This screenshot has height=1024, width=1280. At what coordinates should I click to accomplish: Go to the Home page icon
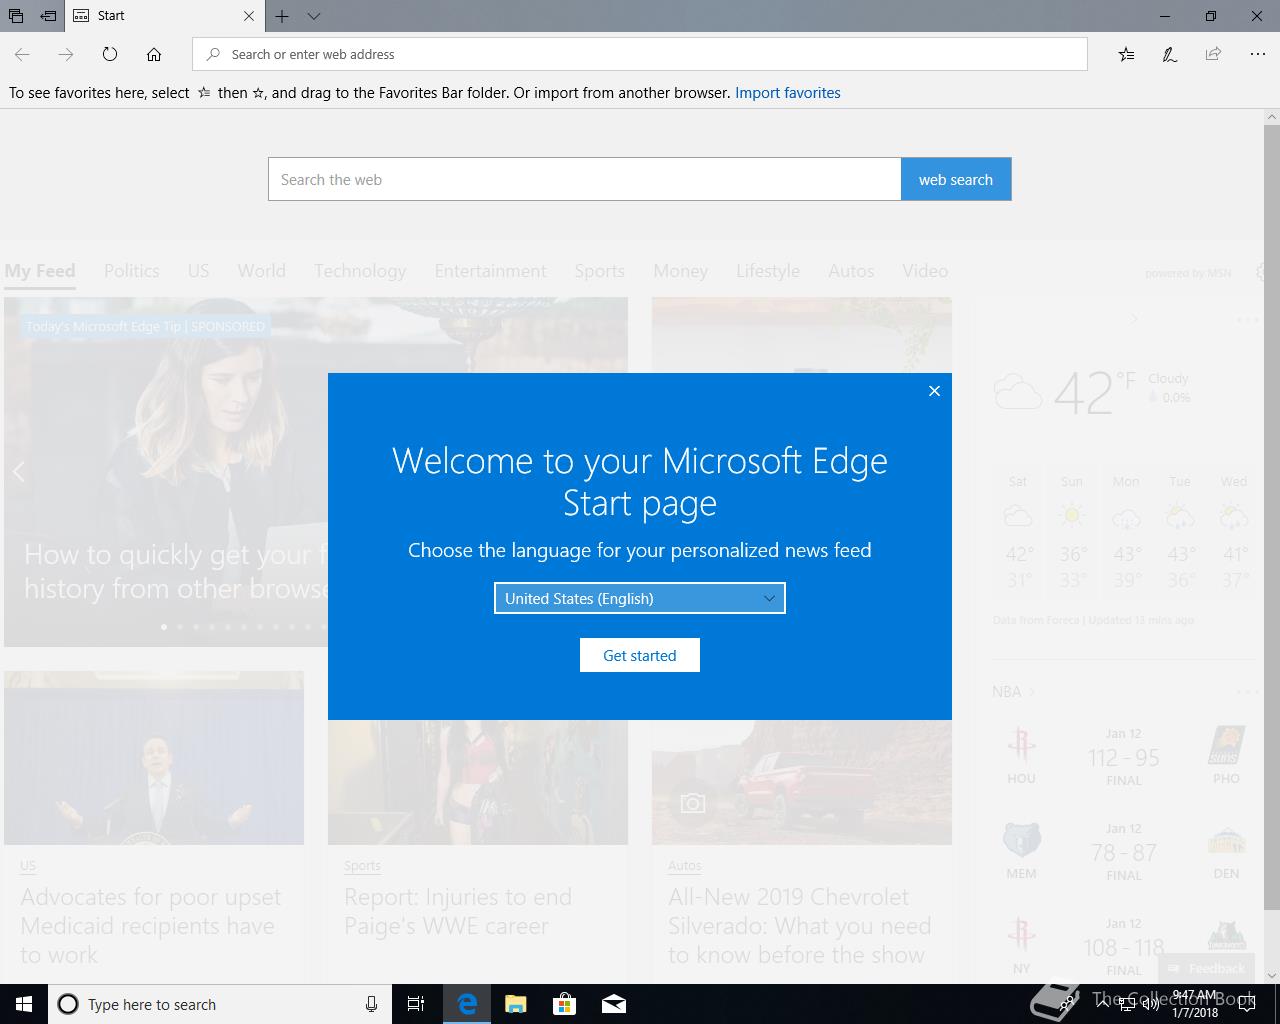click(x=153, y=54)
